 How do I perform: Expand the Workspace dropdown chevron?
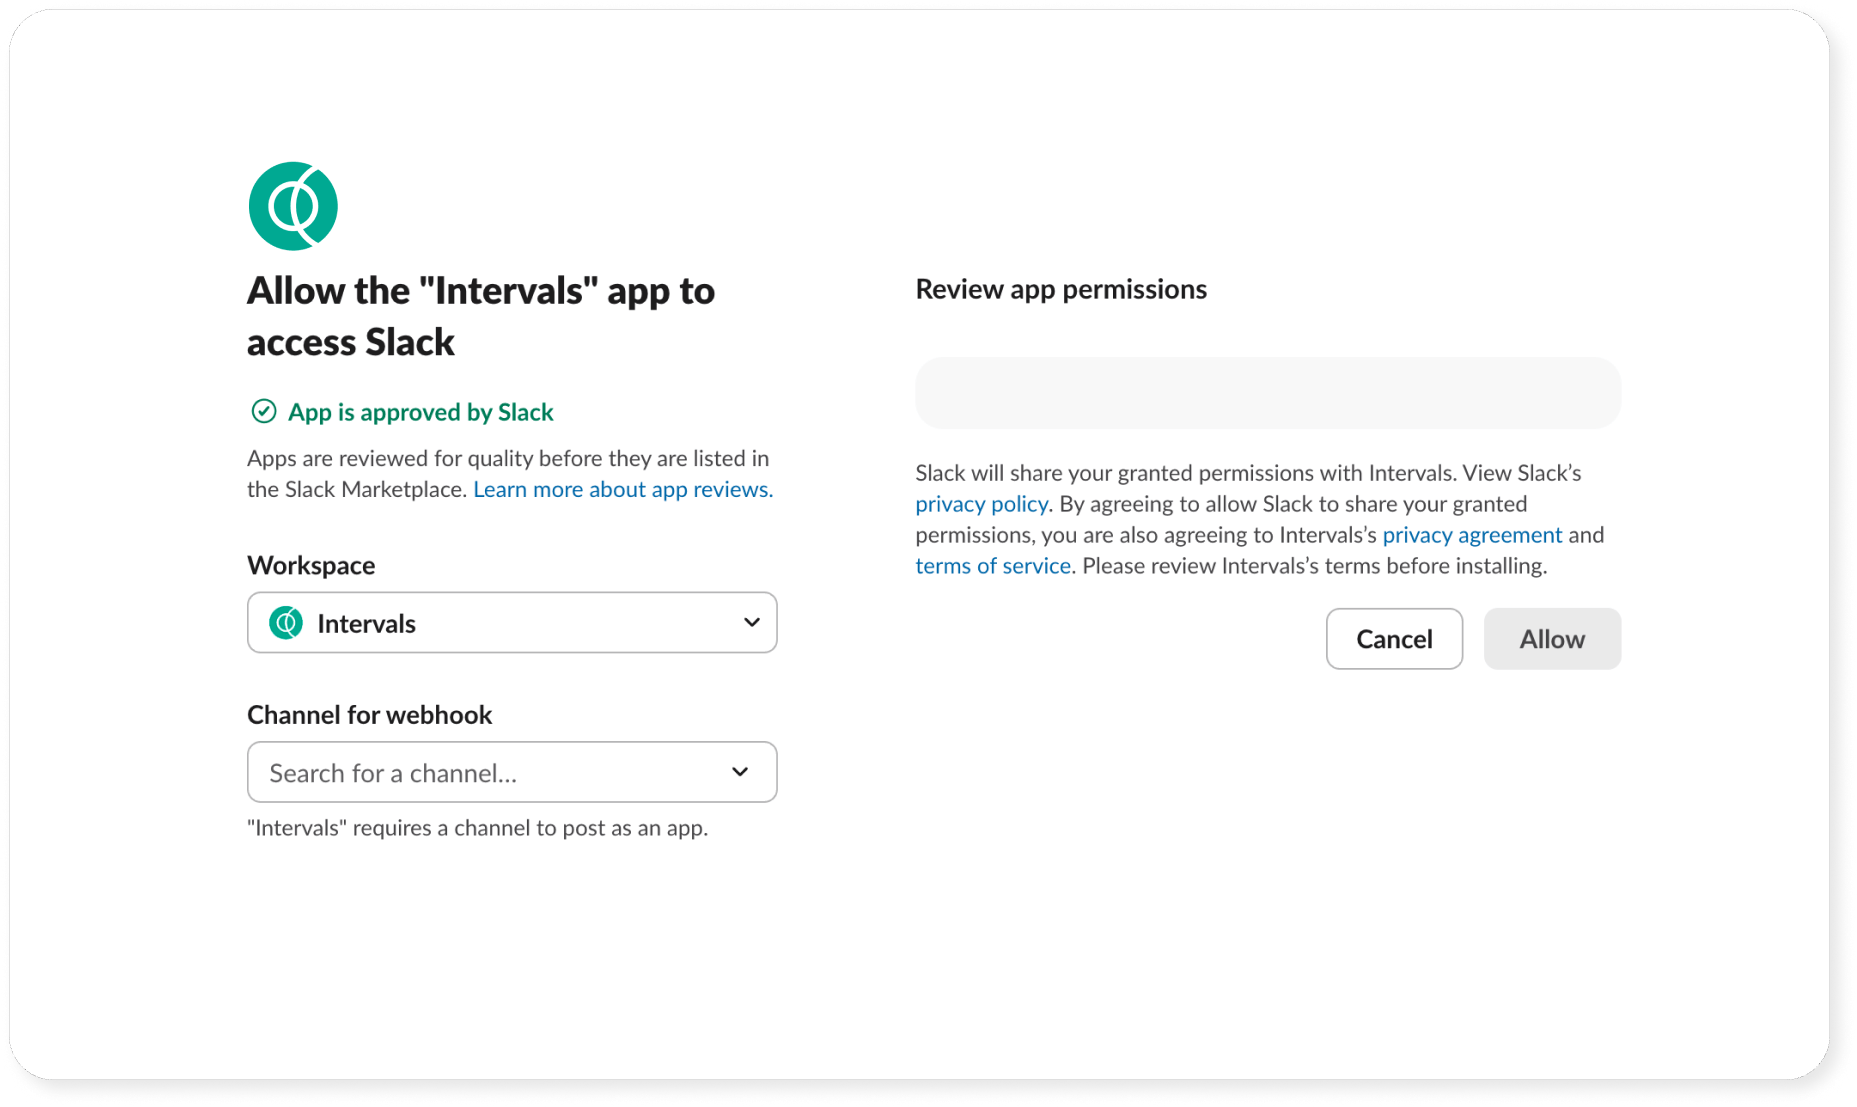point(751,623)
